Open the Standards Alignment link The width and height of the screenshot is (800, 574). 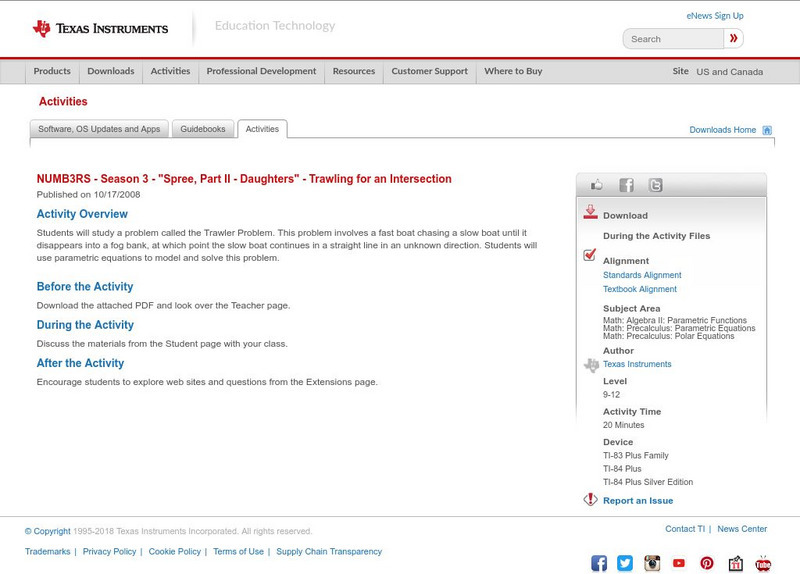tap(642, 275)
